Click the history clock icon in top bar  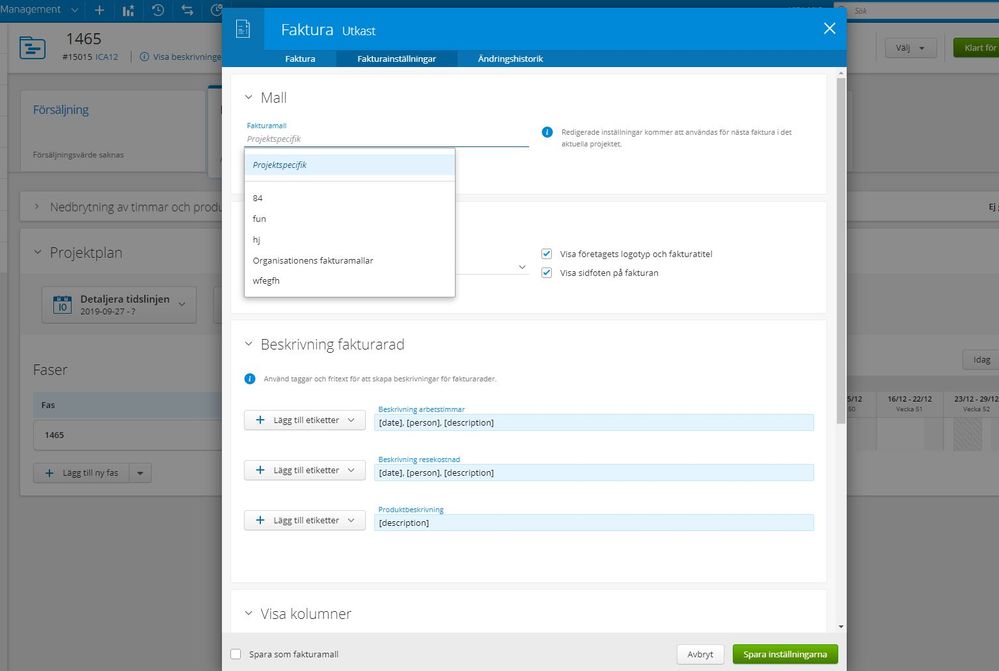(158, 10)
